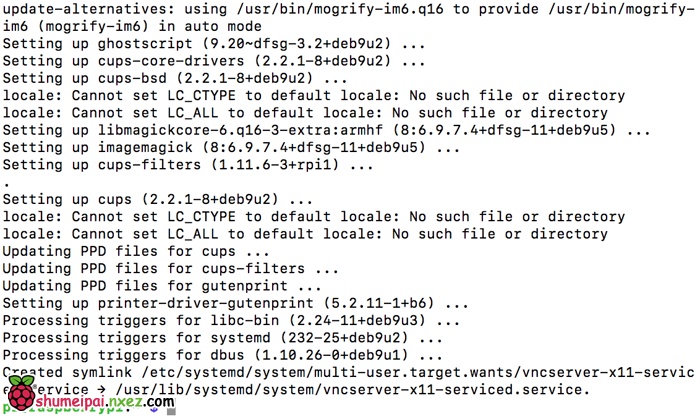Click the "Setting up cups-bsd" output line
The height and width of the screenshot is (419, 700).
point(175,78)
